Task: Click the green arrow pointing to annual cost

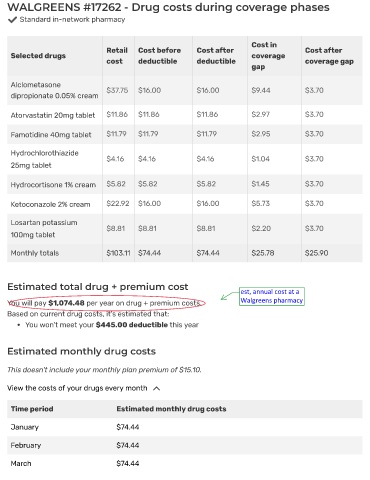Action: [229, 295]
